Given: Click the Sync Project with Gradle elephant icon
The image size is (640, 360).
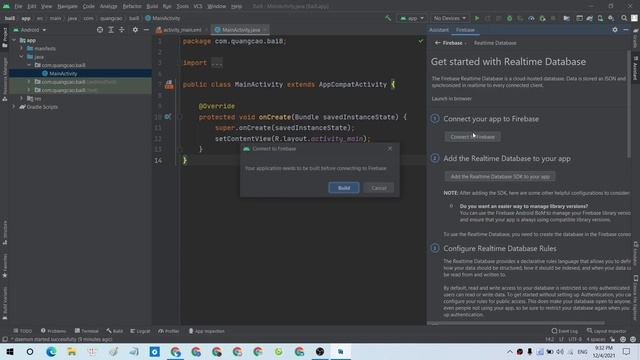Looking at the screenshot, I should click(x=589, y=18).
